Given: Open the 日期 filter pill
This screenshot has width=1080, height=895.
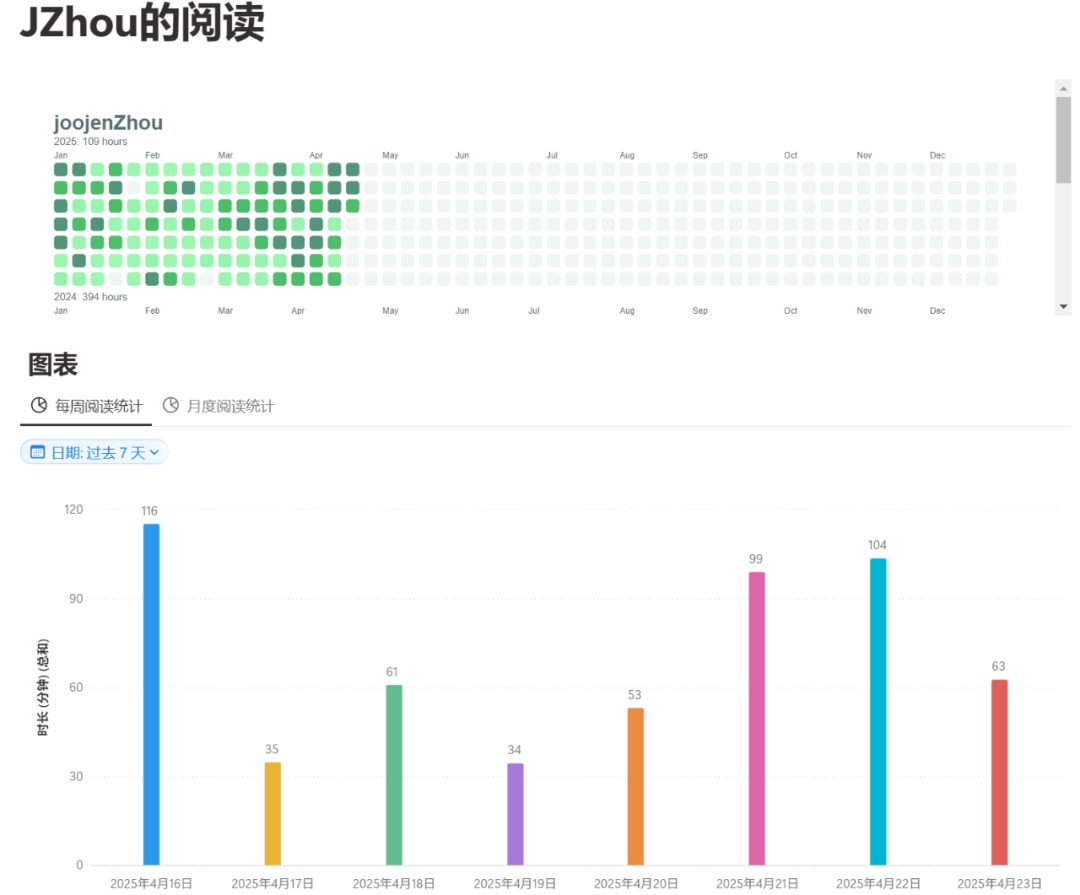Looking at the screenshot, I should (97, 453).
